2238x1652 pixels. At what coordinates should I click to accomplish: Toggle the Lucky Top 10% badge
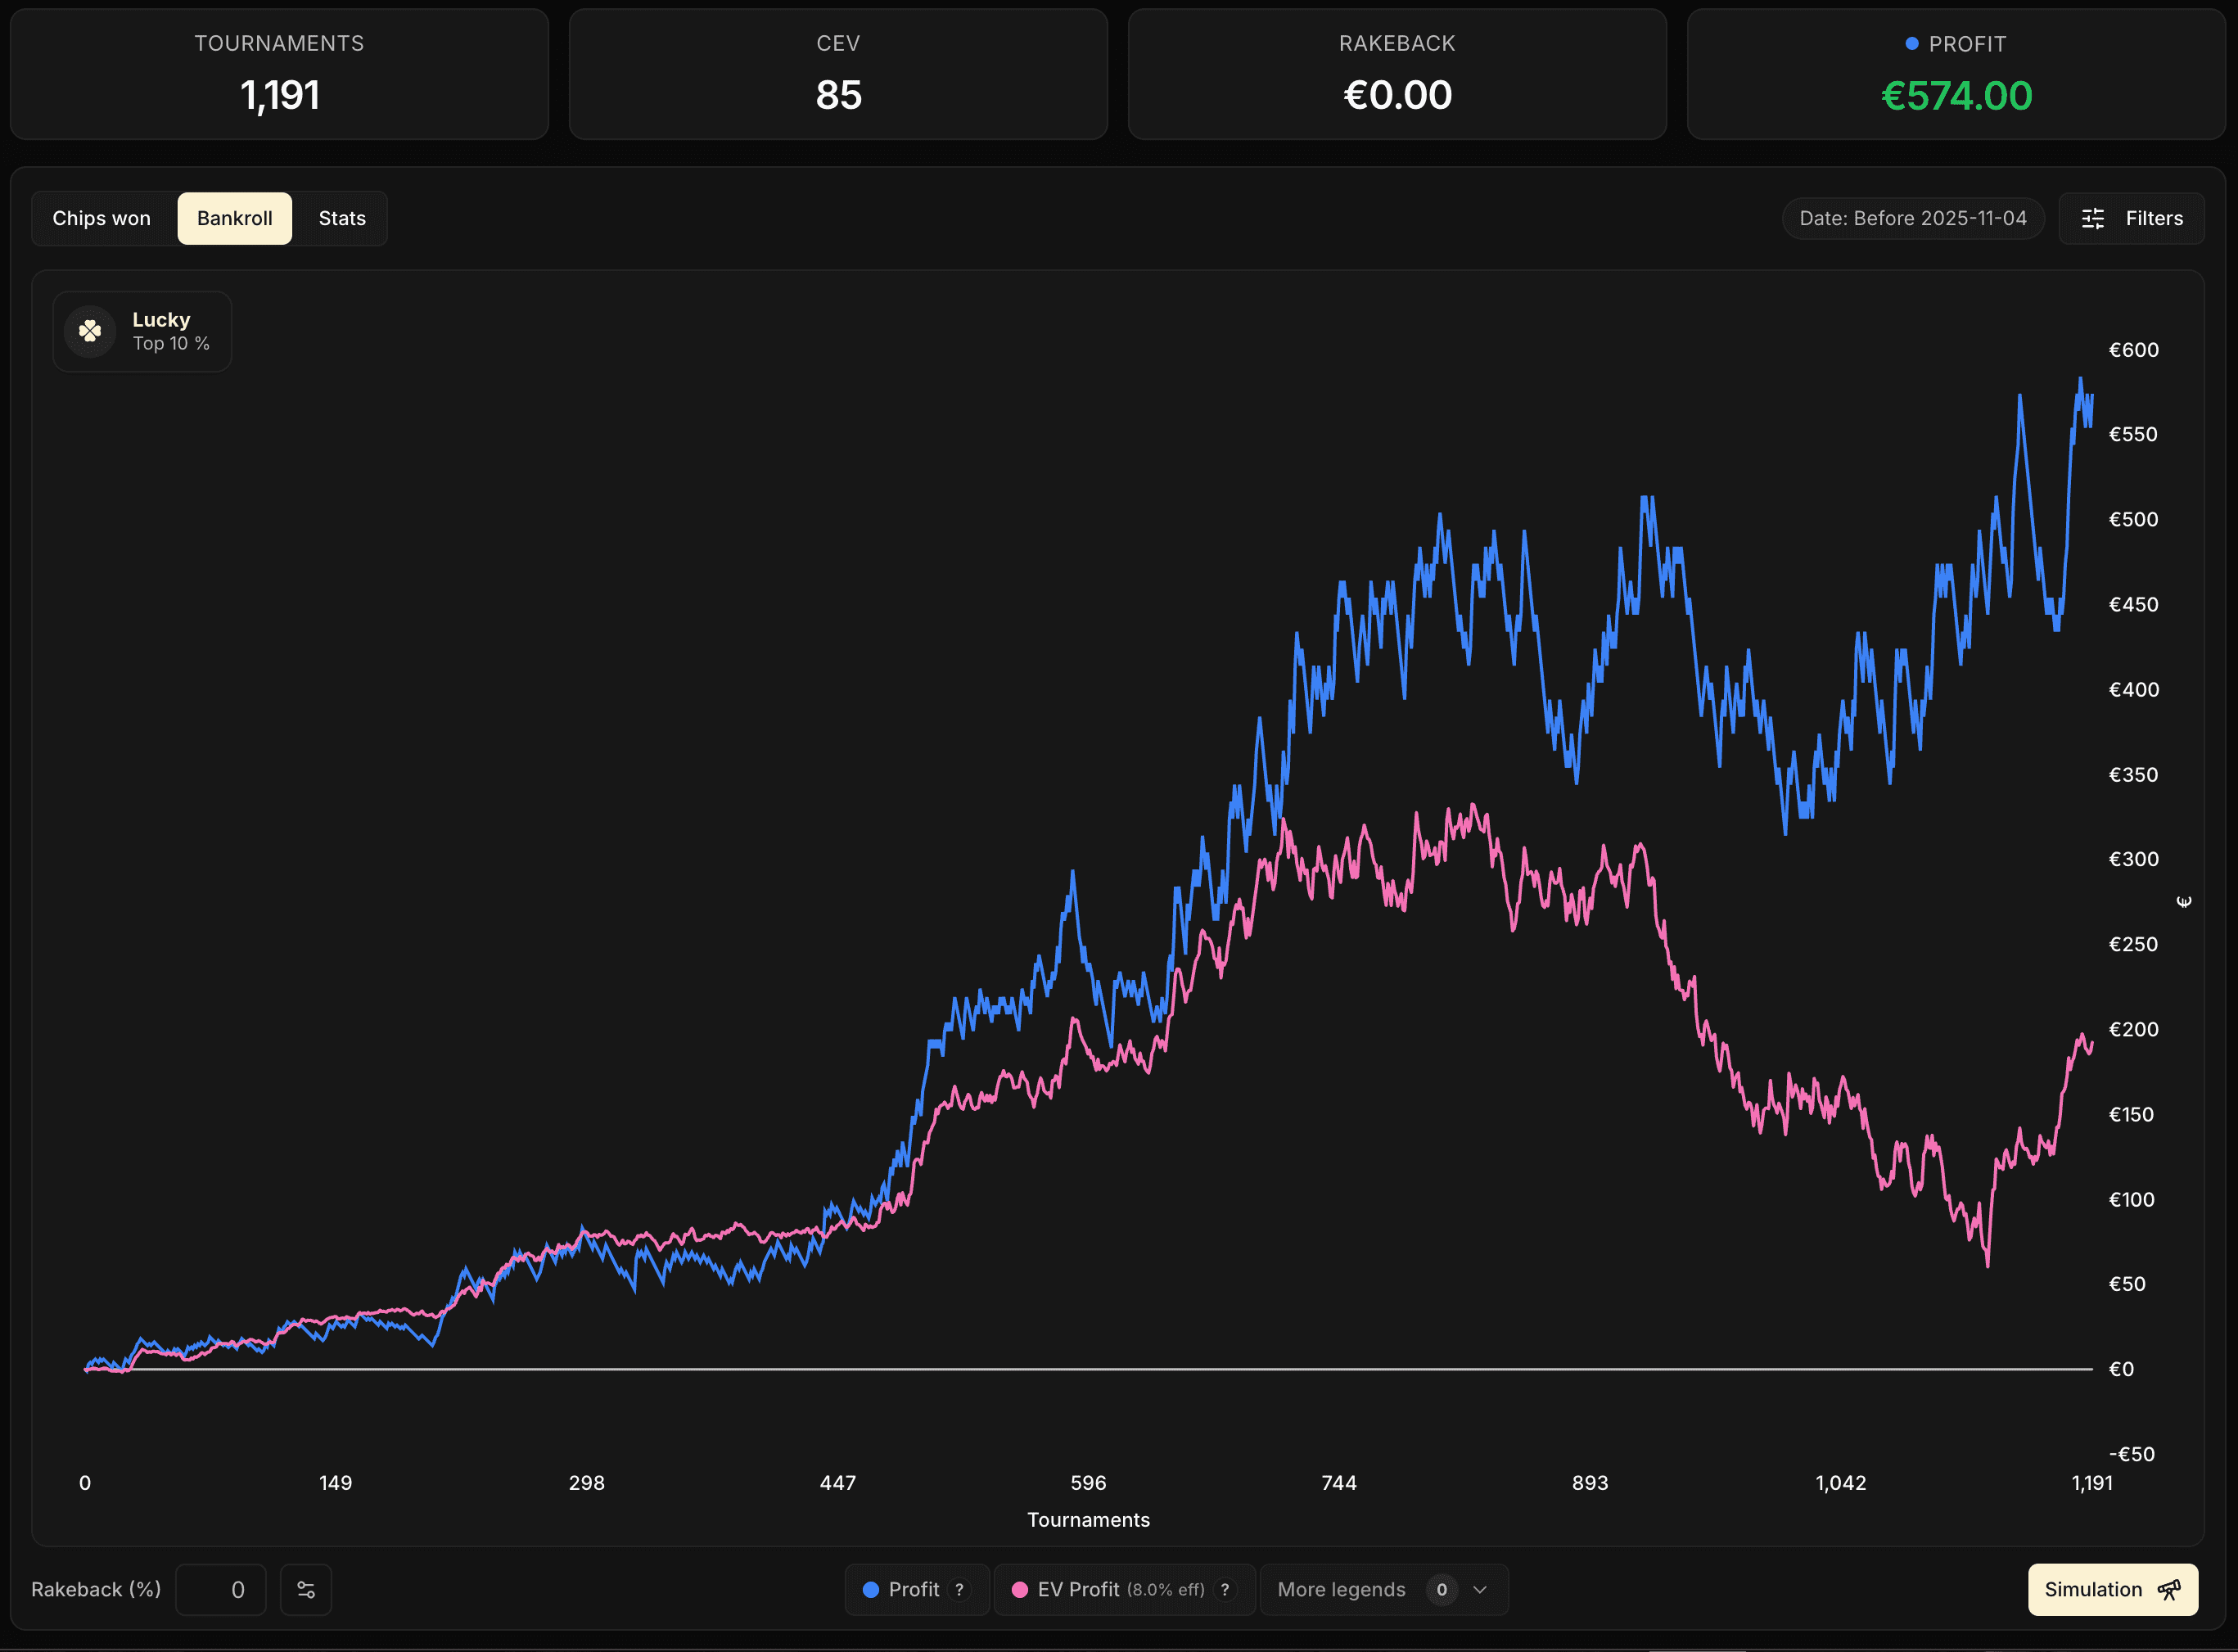(x=142, y=331)
